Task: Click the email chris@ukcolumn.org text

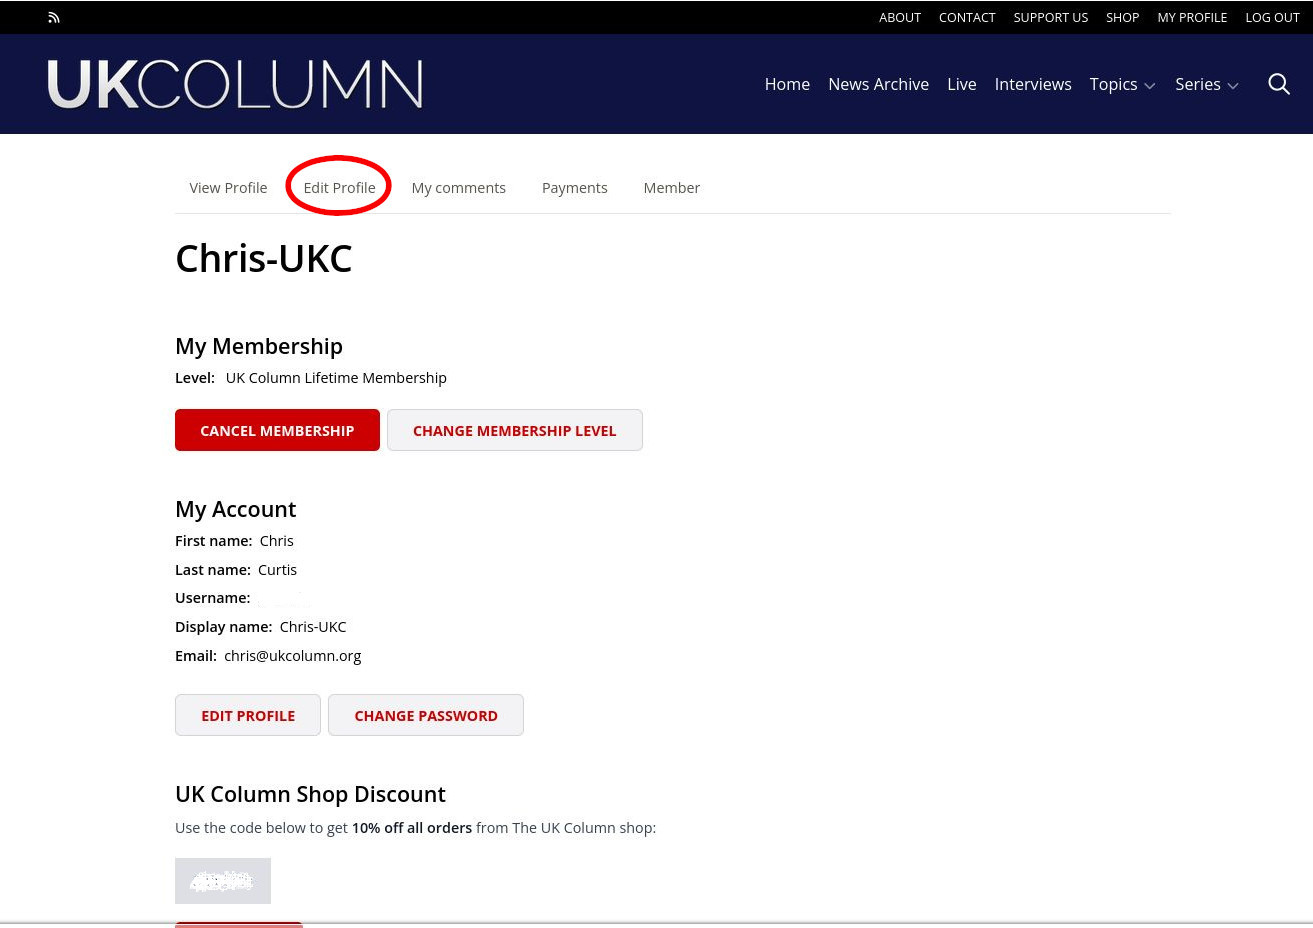Action: (293, 656)
